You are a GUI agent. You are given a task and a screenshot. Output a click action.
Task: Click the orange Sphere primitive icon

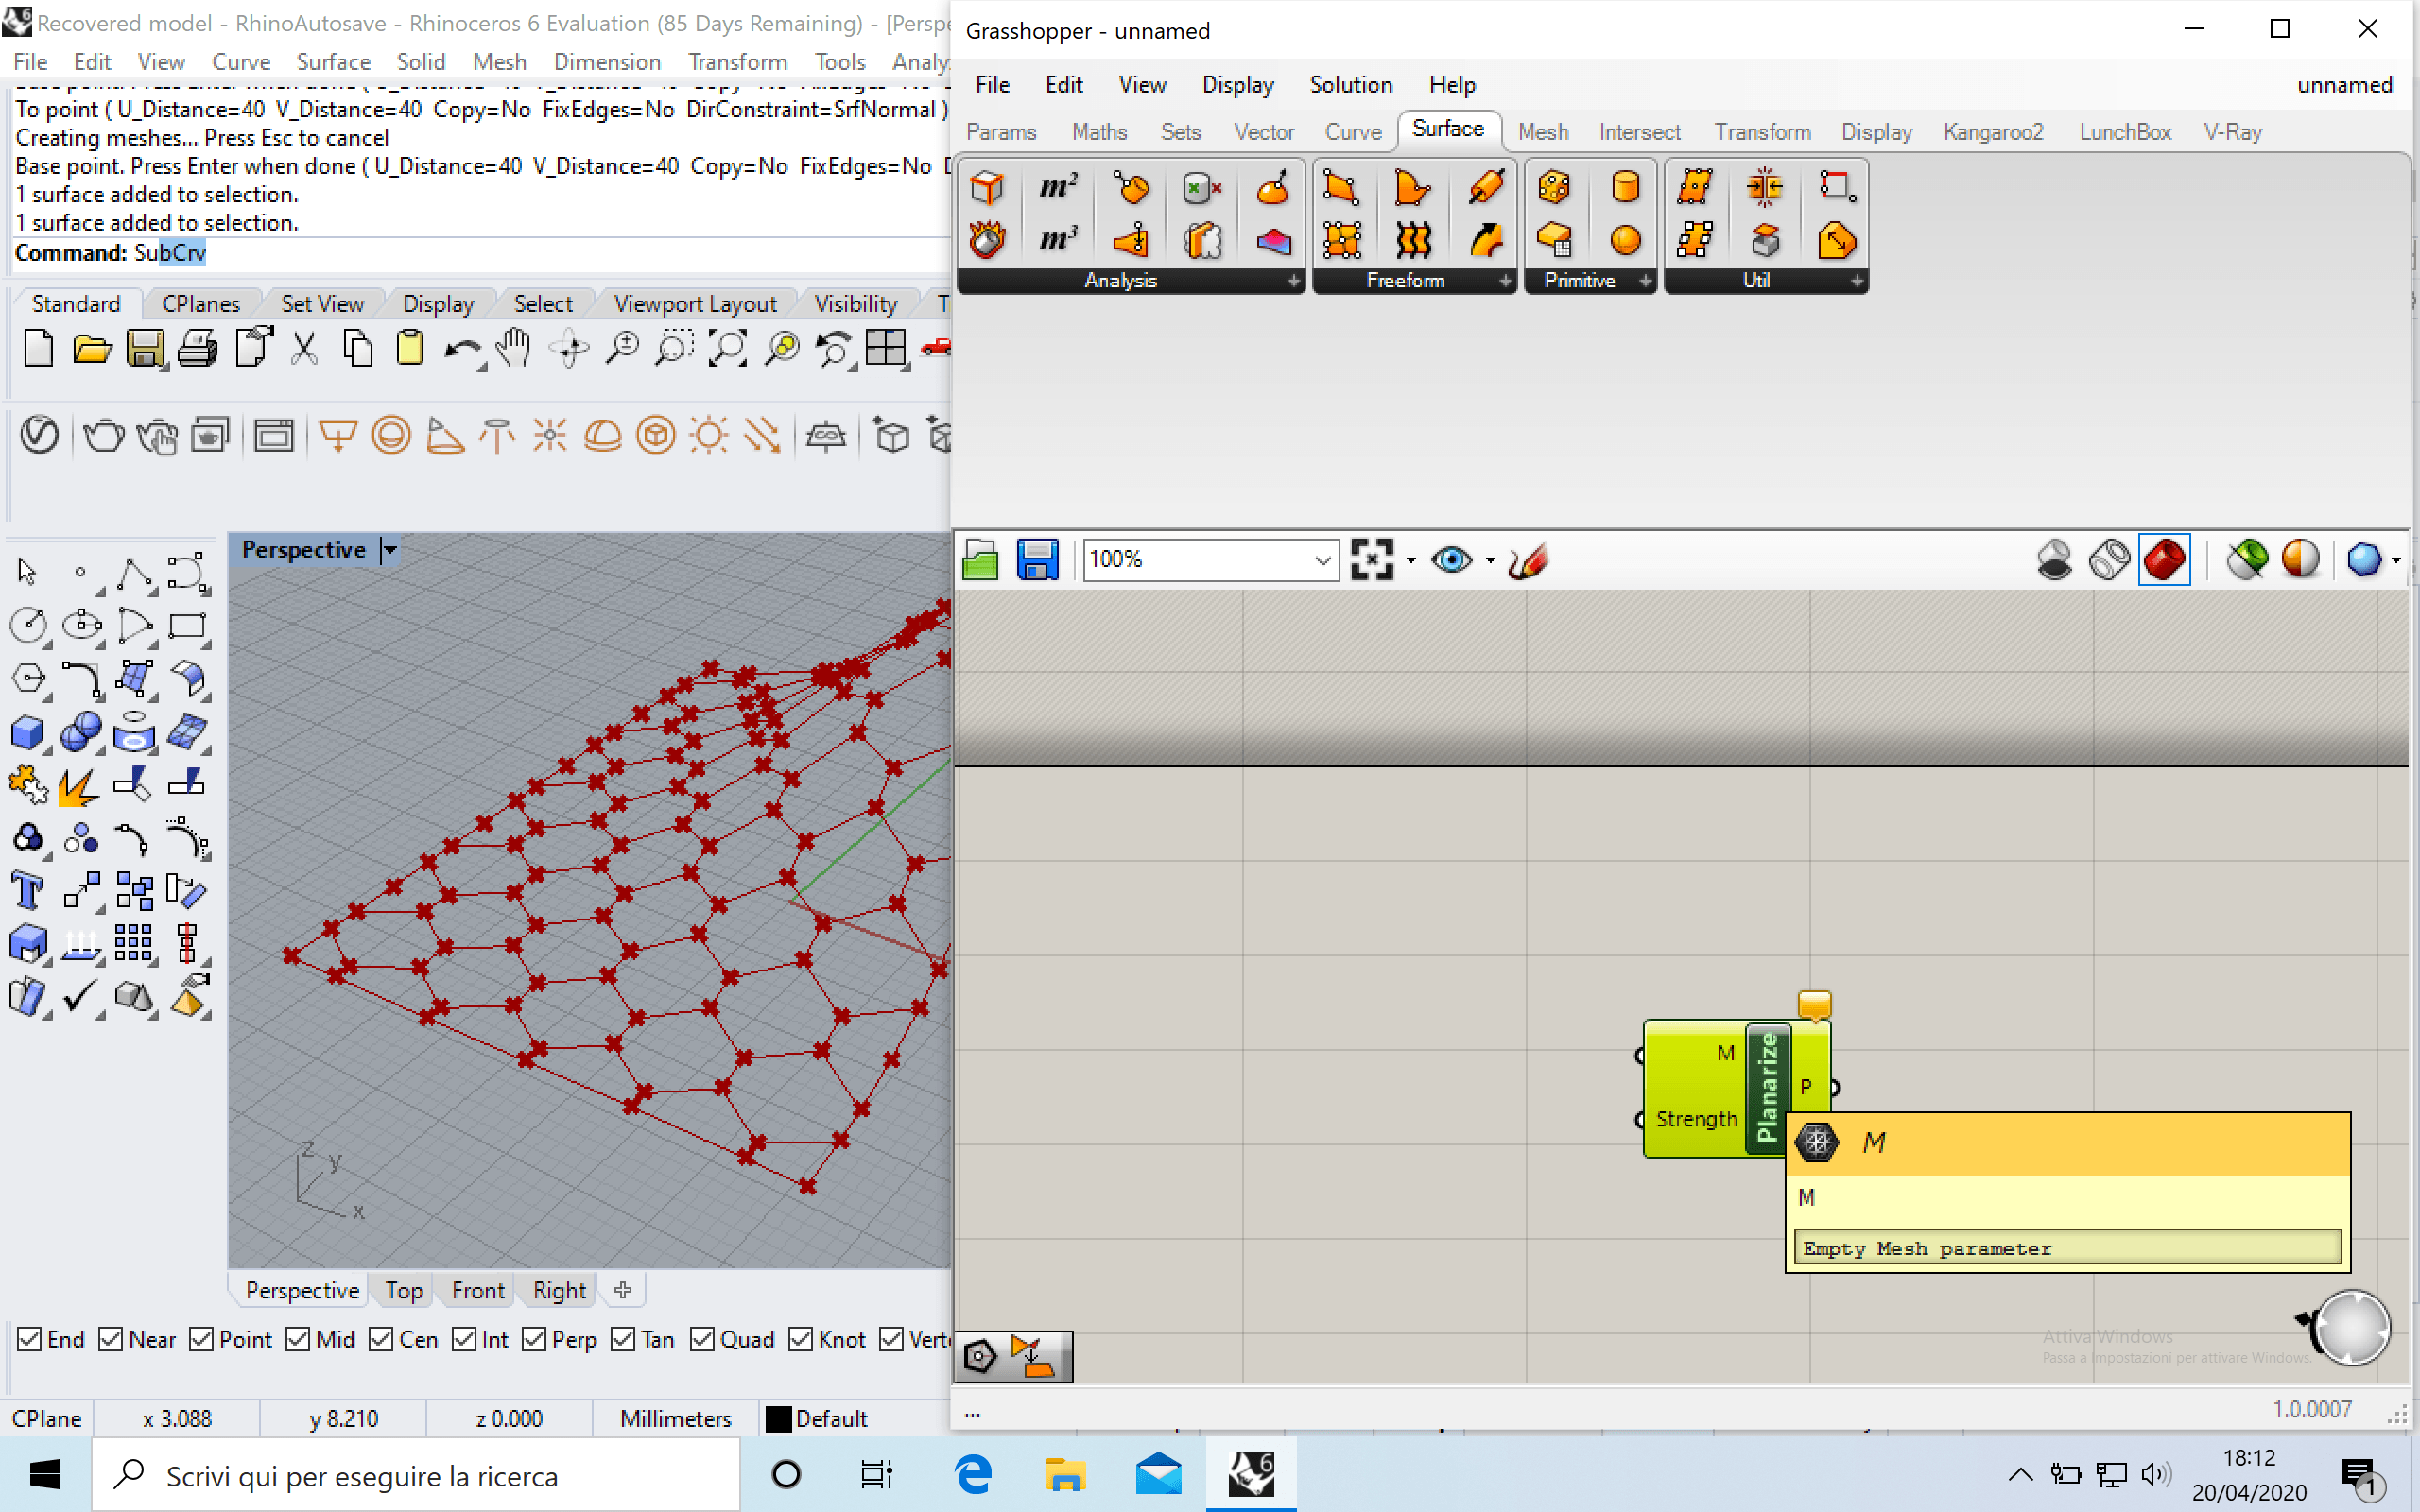click(x=1626, y=240)
